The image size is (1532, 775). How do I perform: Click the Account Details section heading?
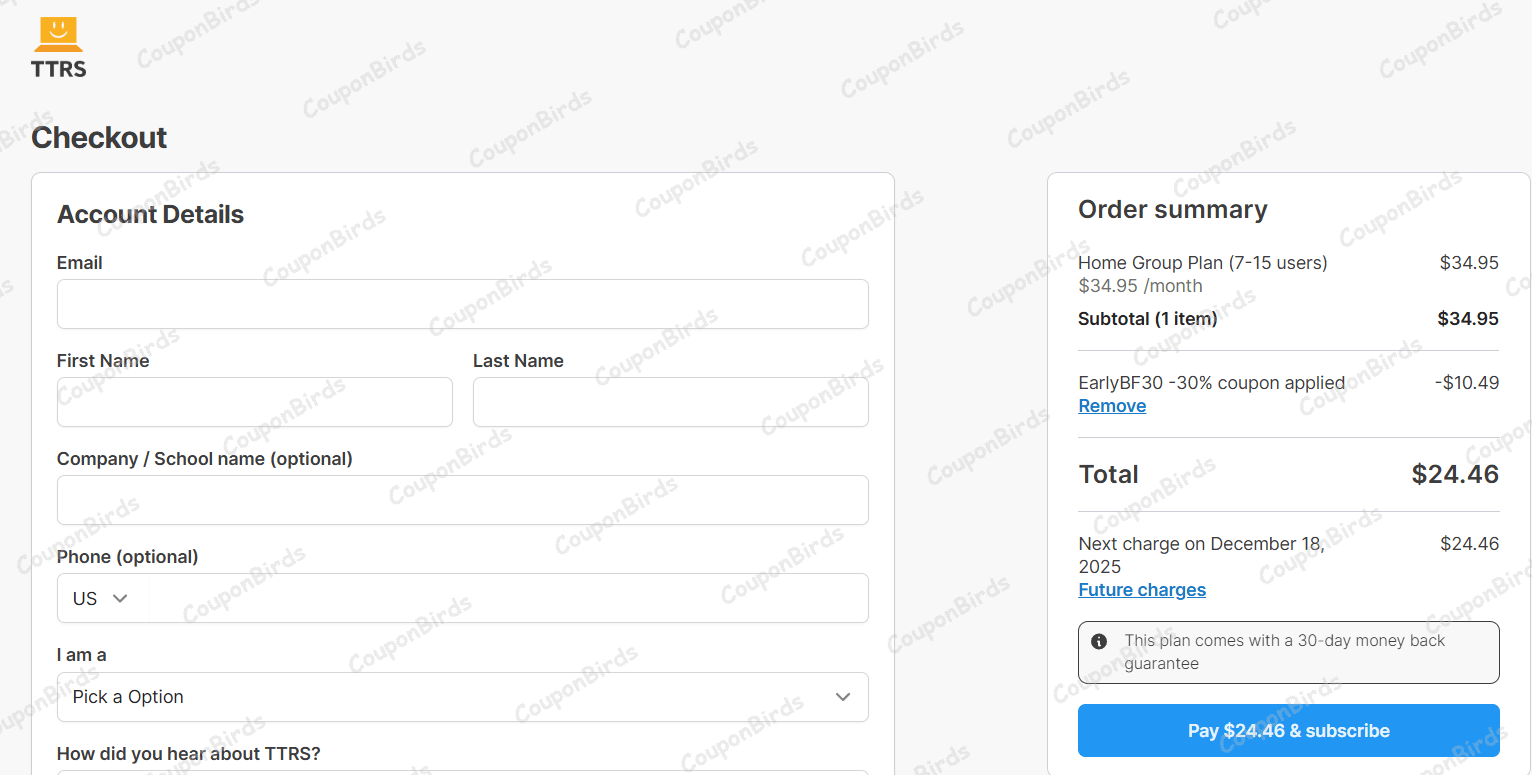click(150, 215)
